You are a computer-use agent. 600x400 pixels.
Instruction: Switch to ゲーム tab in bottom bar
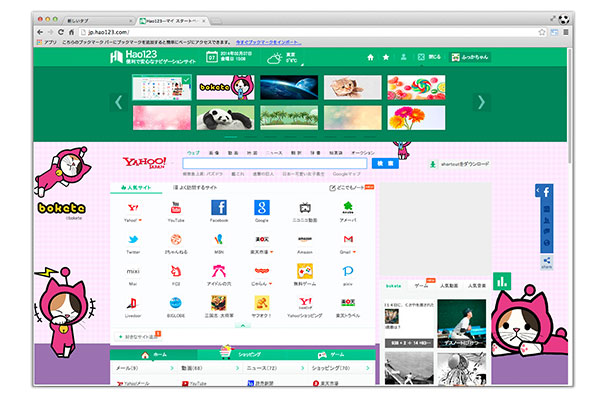(331, 354)
